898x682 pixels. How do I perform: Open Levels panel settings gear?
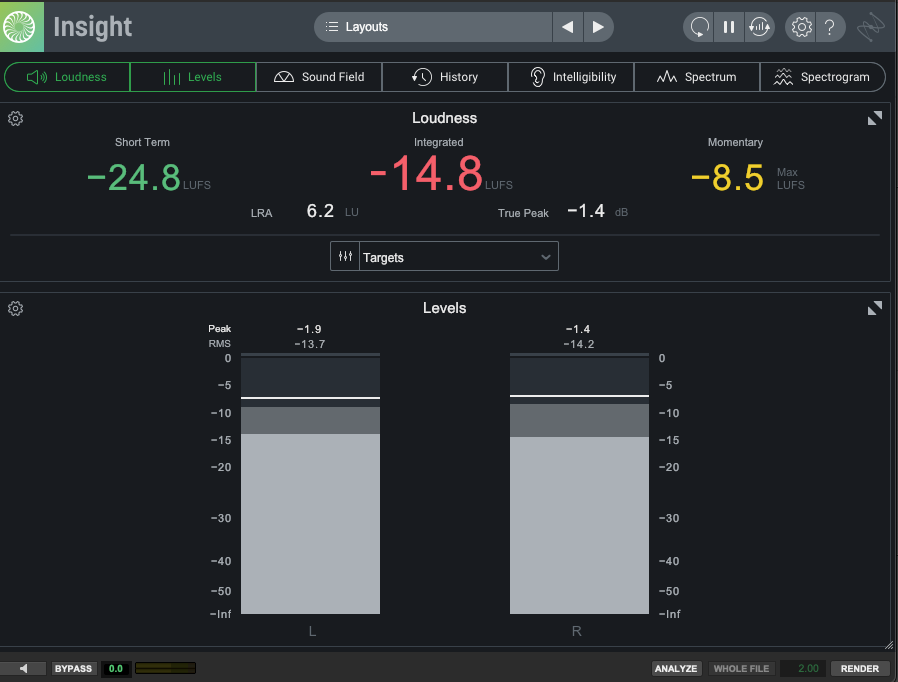[x=15, y=309]
